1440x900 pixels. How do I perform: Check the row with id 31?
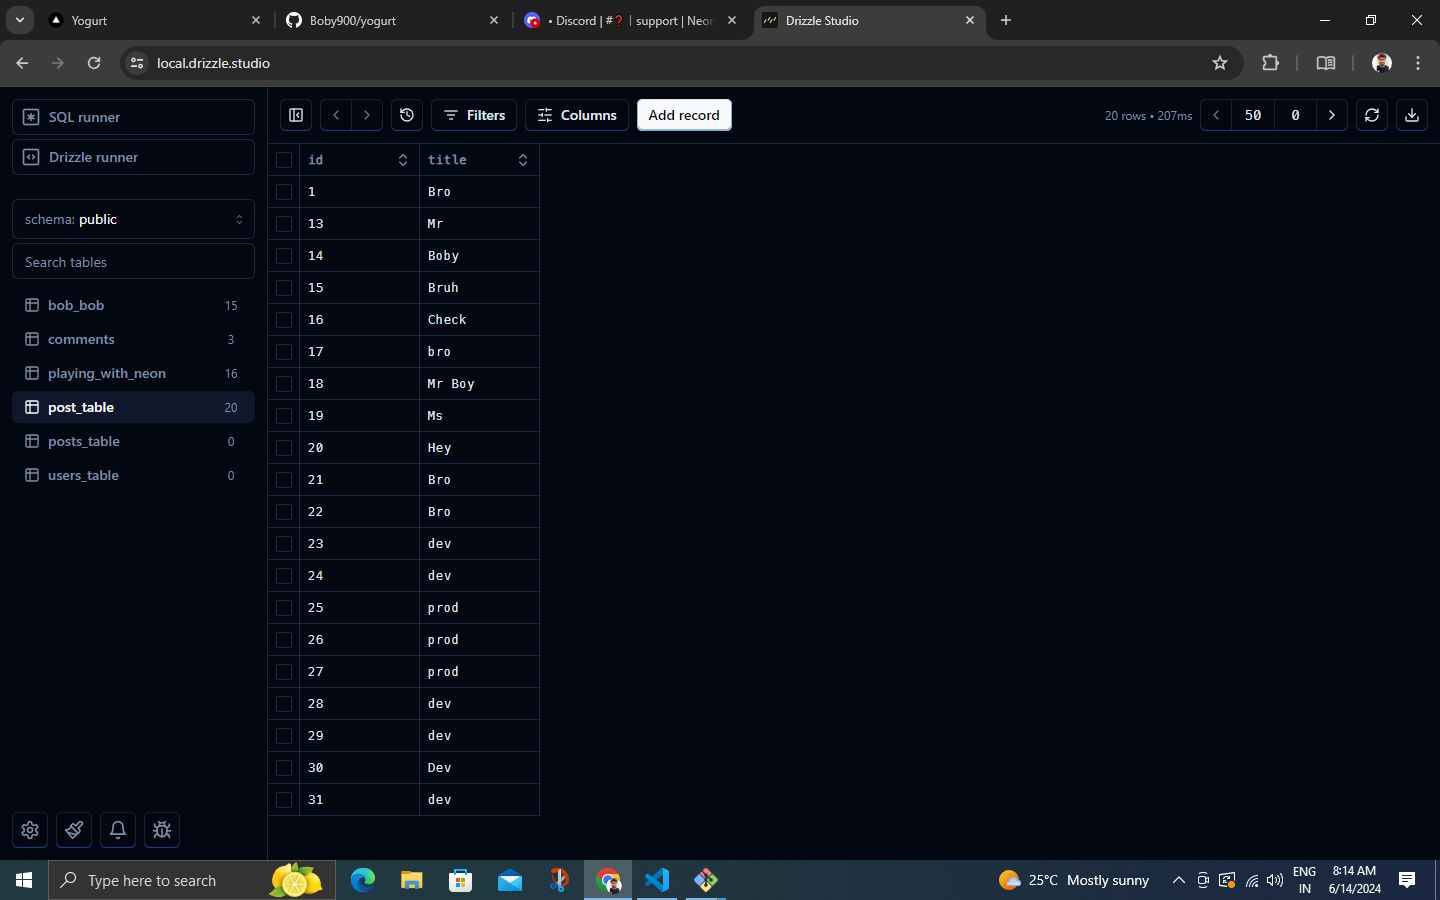284,800
